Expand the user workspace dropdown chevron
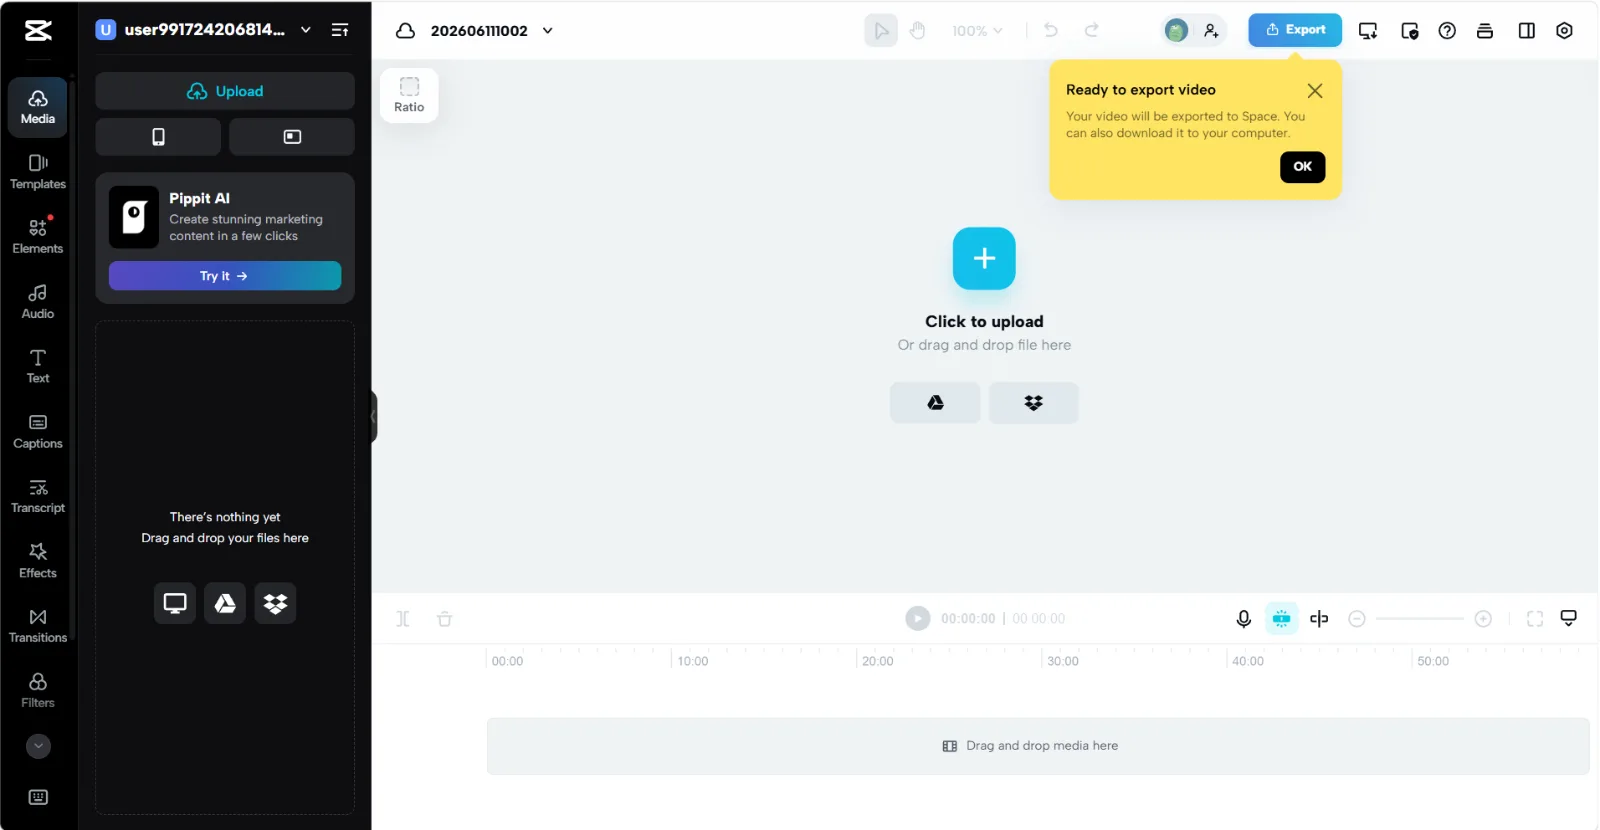The height and width of the screenshot is (830, 1600). (x=306, y=30)
